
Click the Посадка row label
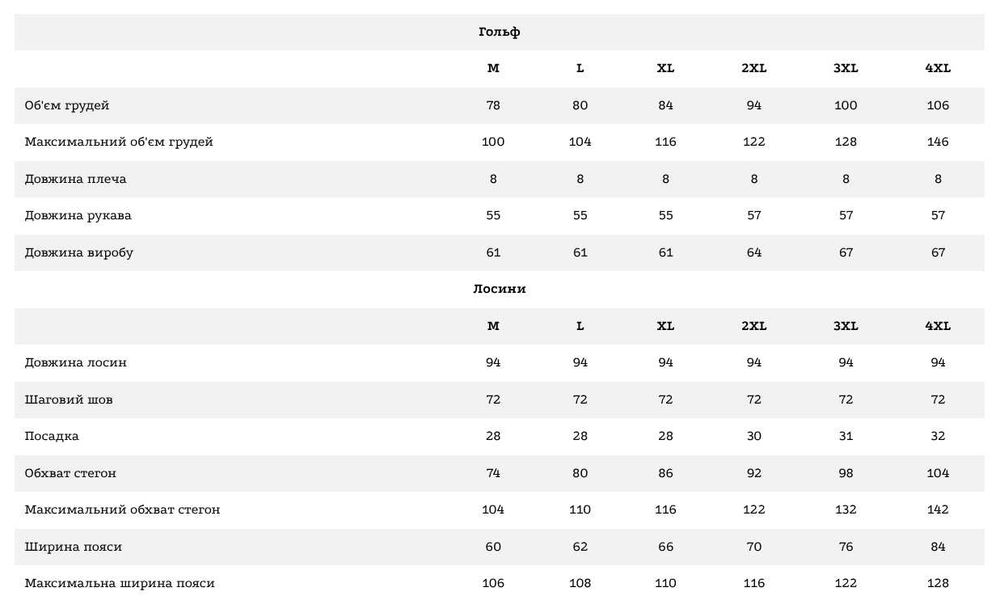point(52,436)
